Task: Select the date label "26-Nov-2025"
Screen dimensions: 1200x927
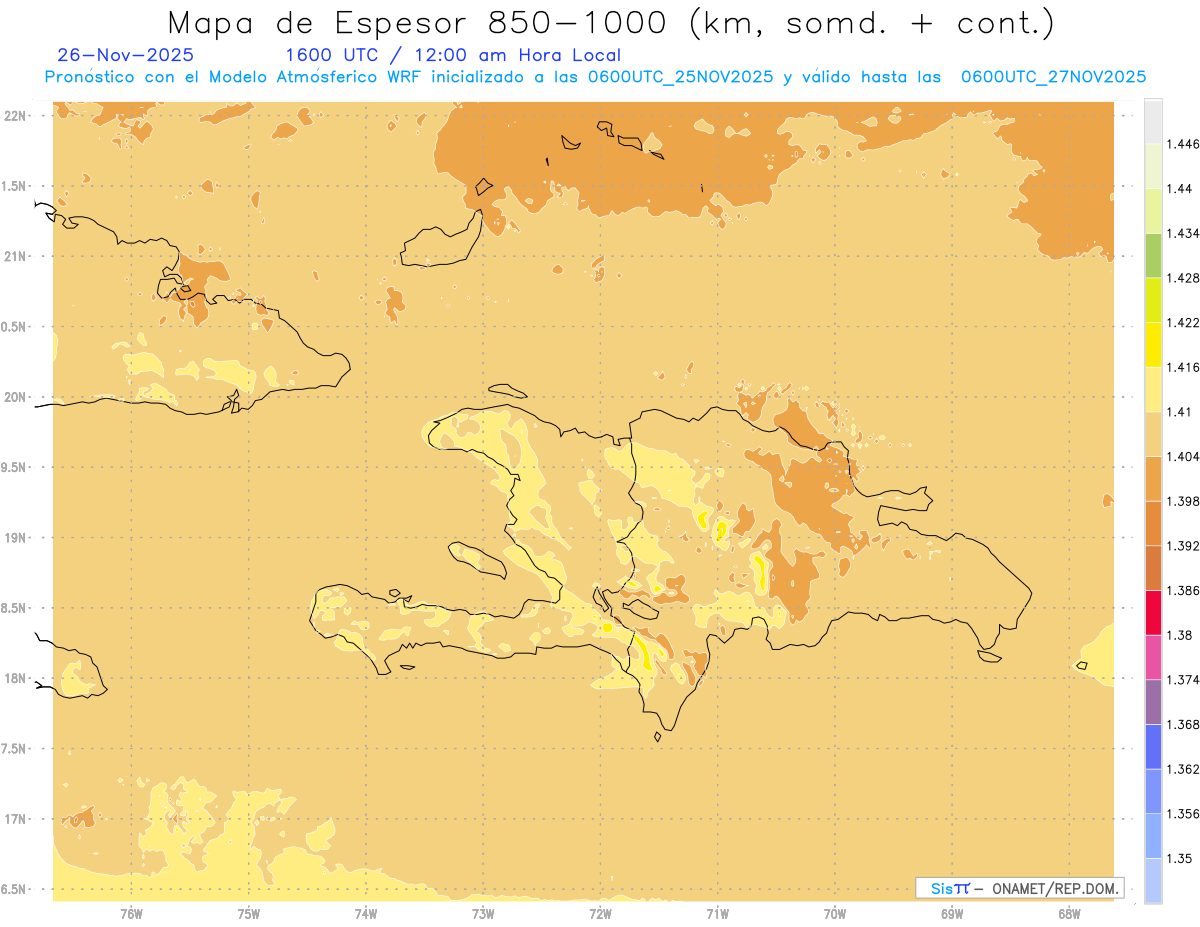Action: [x=126, y=55]
